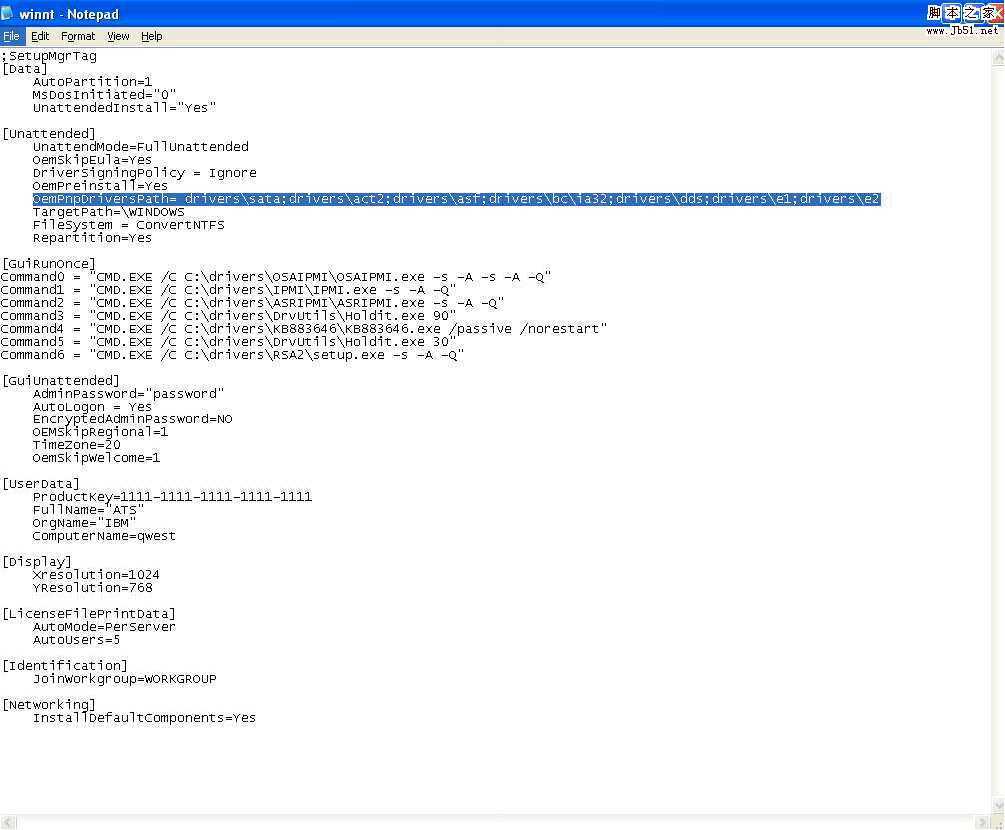Viewport: 1005px width, 830px height.
Task: Click the '[Data]' section header
Action: tap(25, 69)
